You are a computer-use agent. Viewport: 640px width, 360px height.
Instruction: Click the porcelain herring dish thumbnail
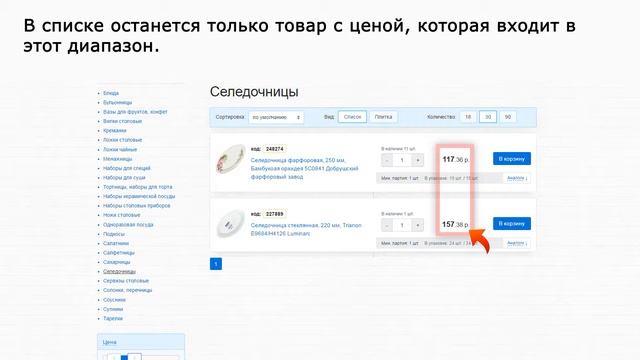click(x=231, y=159)
